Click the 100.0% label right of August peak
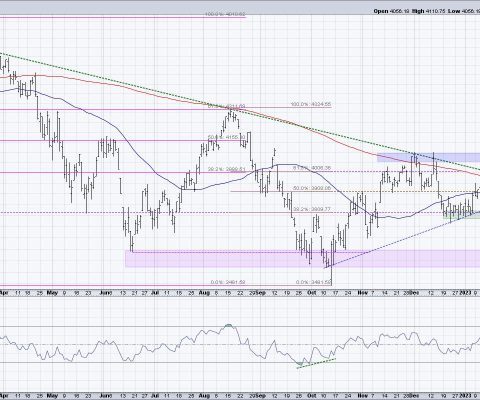Image resolution: width=480 pixels, height=400 pixels. (311, 104)
